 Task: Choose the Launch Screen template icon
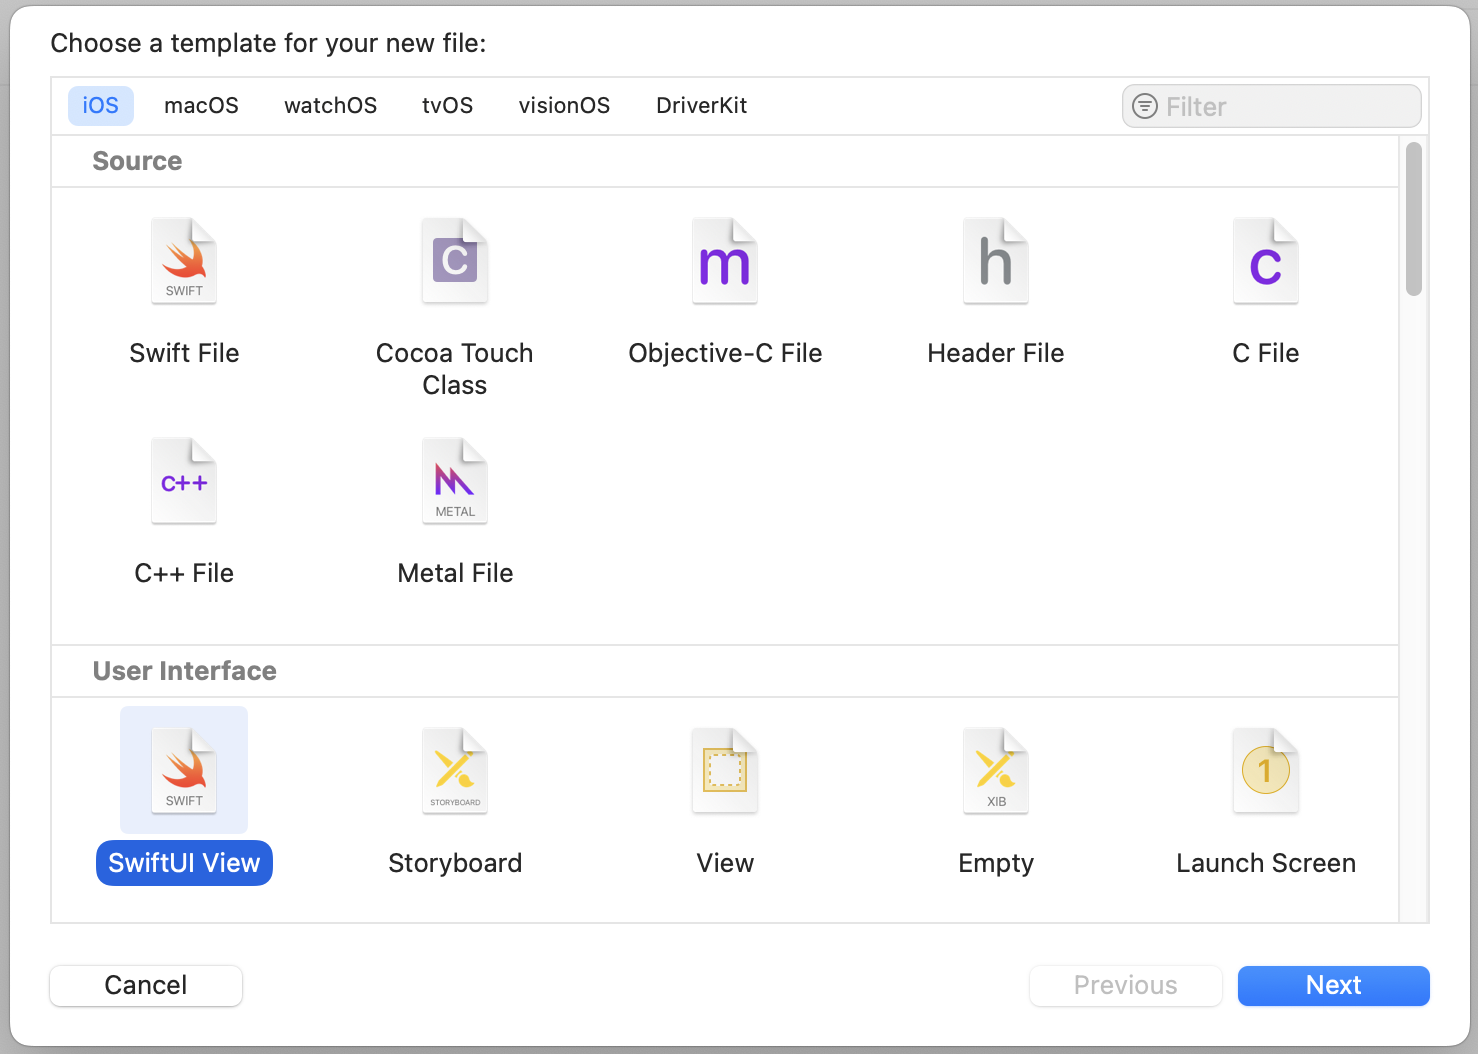(1266, 771)
